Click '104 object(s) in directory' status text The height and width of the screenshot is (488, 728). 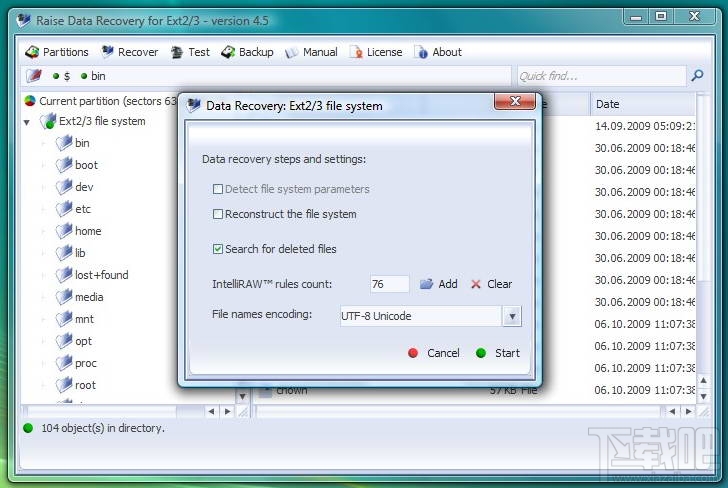tap(103, 428)
